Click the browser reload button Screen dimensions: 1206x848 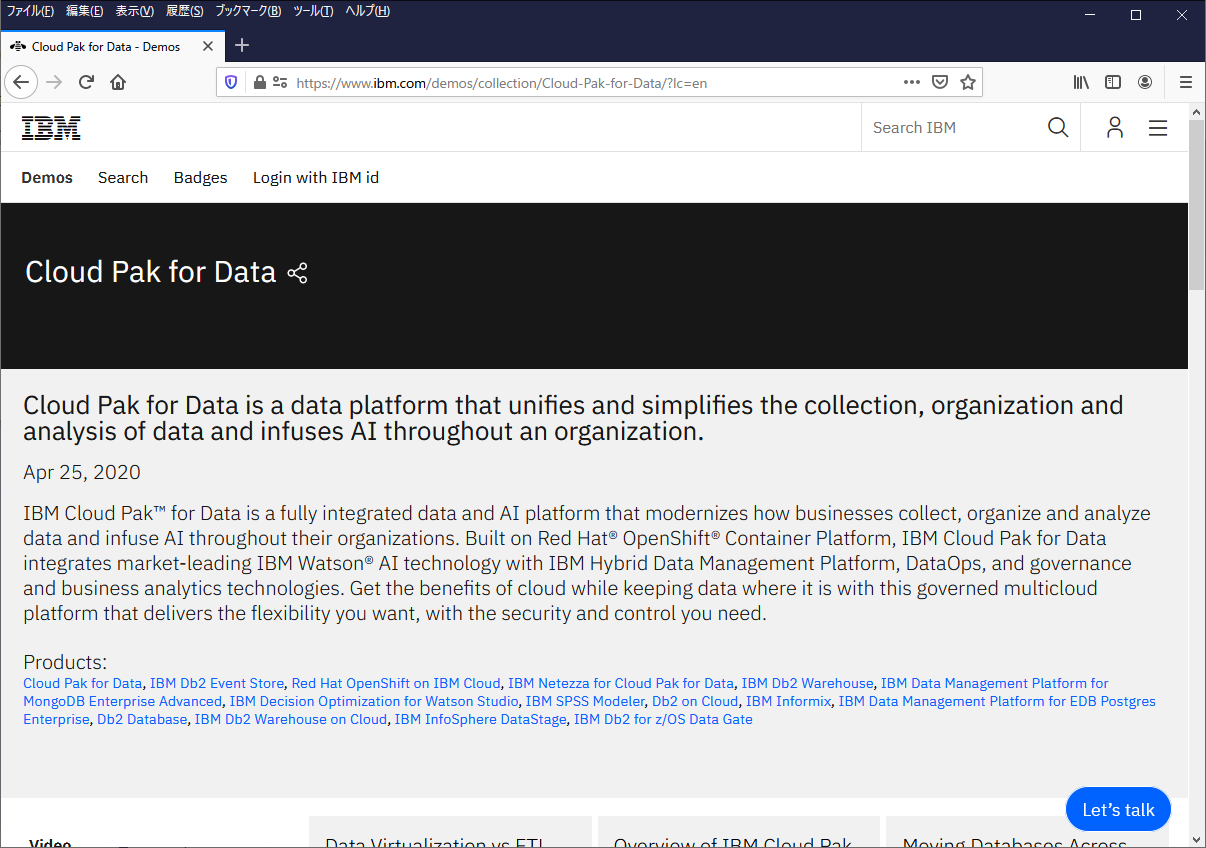87,82
